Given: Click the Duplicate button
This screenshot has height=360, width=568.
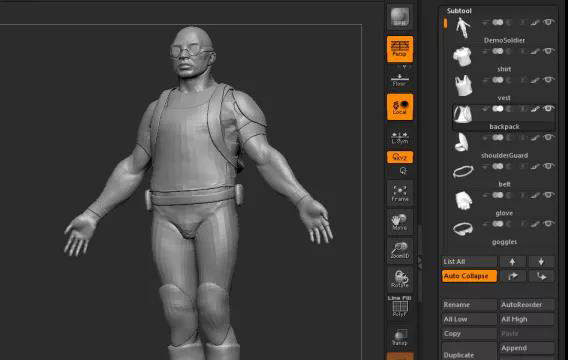Looking at the screenshot, I should [x=469, y=351].
